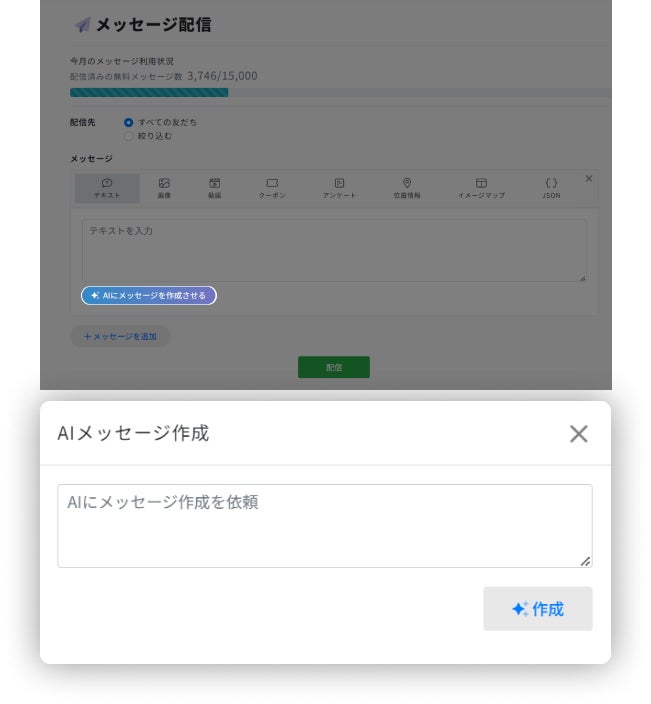Image resolution: width=651 pixels, height=704 pixels.
Task: Pick the イメージマップ image map icon
Action: 481,184
